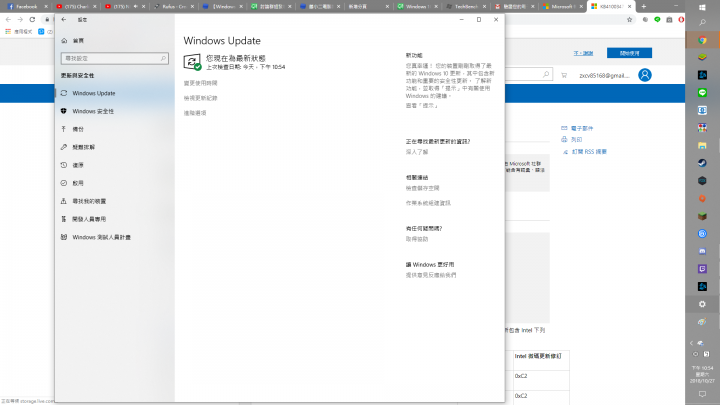Open a new Chrome tab
The width and height of the screenshot is (720, 405).
pyautogui.click(x=644, y=6)
